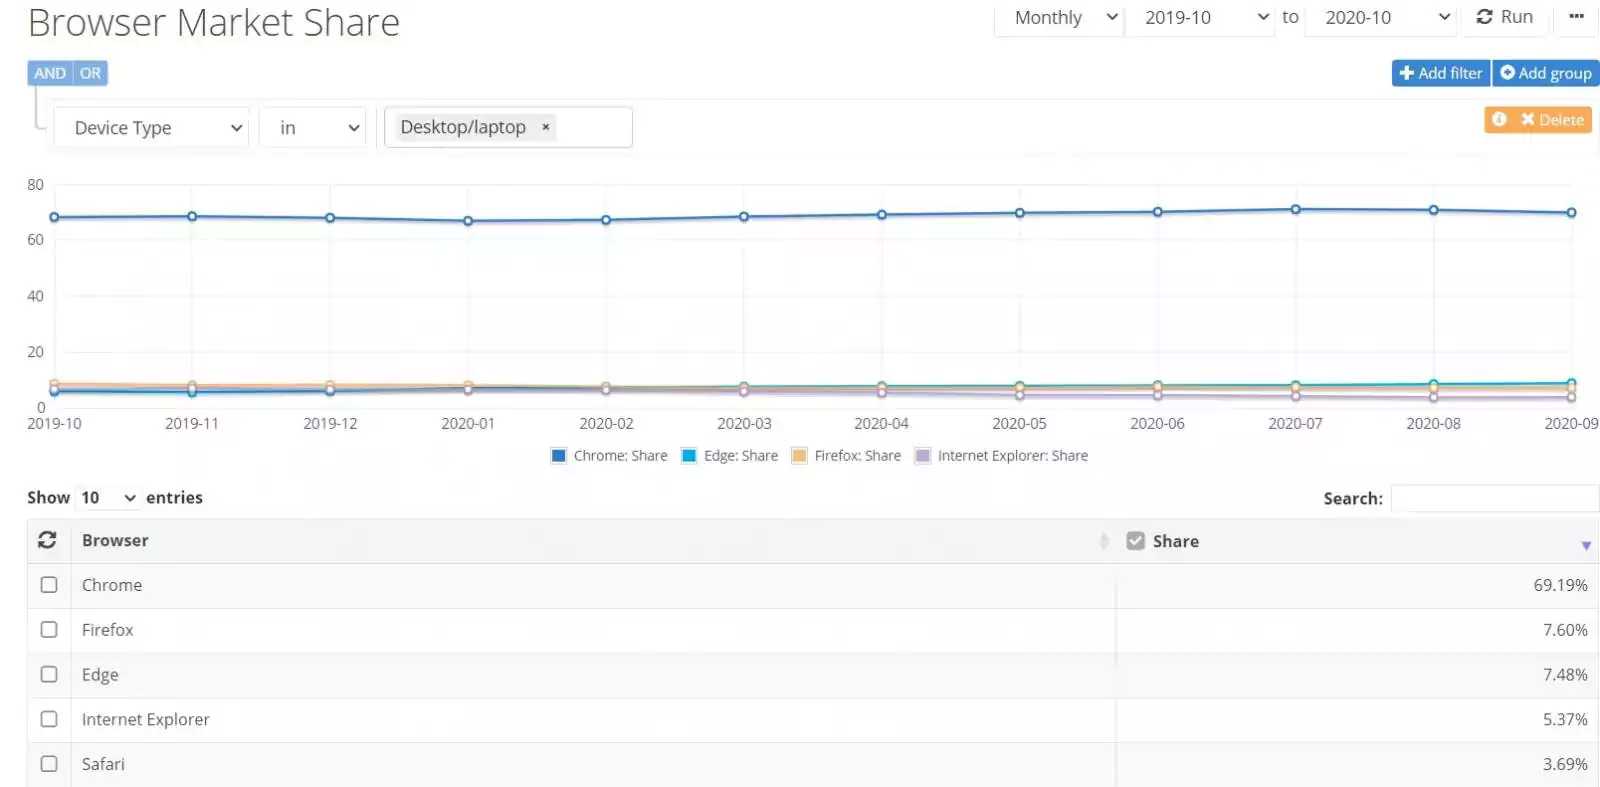
Task: Click the Search input field
Action: (x=1494, y=498)
